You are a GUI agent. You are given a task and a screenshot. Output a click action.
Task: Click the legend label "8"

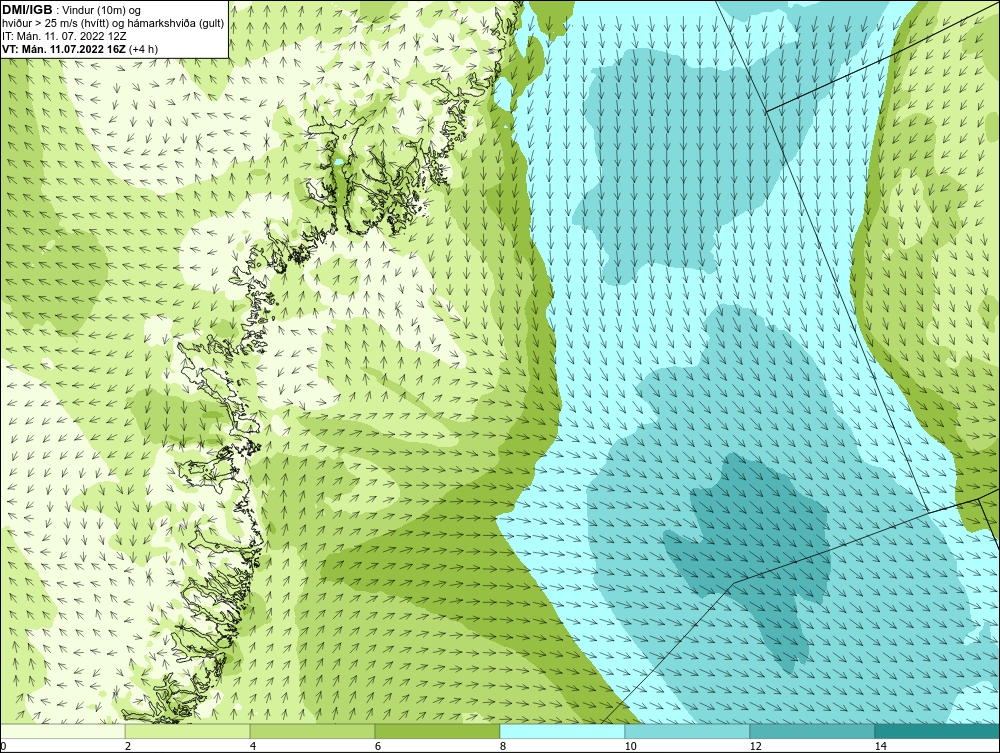click(x=503, y=746)
